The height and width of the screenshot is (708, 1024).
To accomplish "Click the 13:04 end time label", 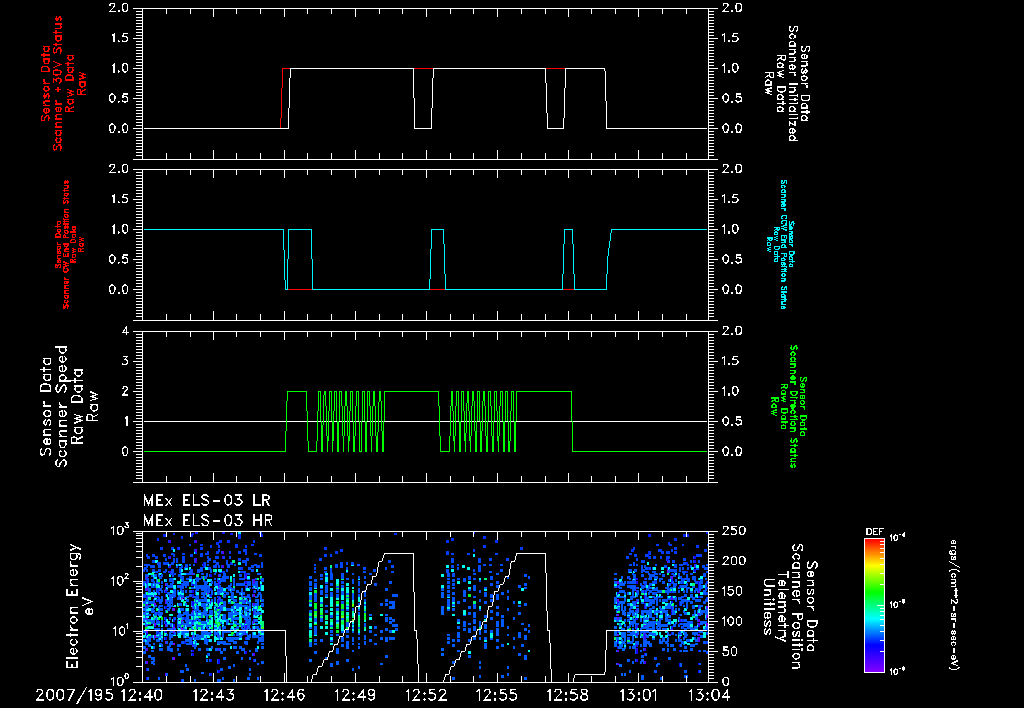I will (x=709, y=695).
